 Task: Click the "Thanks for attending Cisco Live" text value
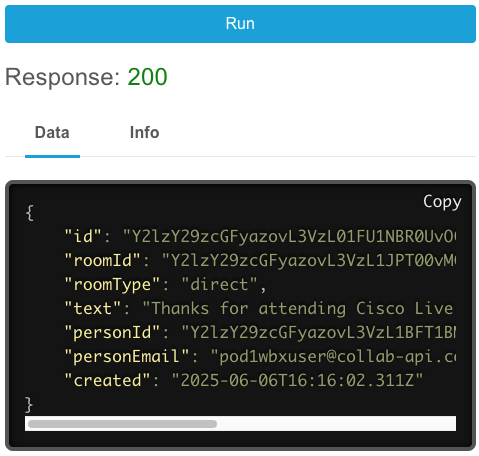click(x=298, y=309)
